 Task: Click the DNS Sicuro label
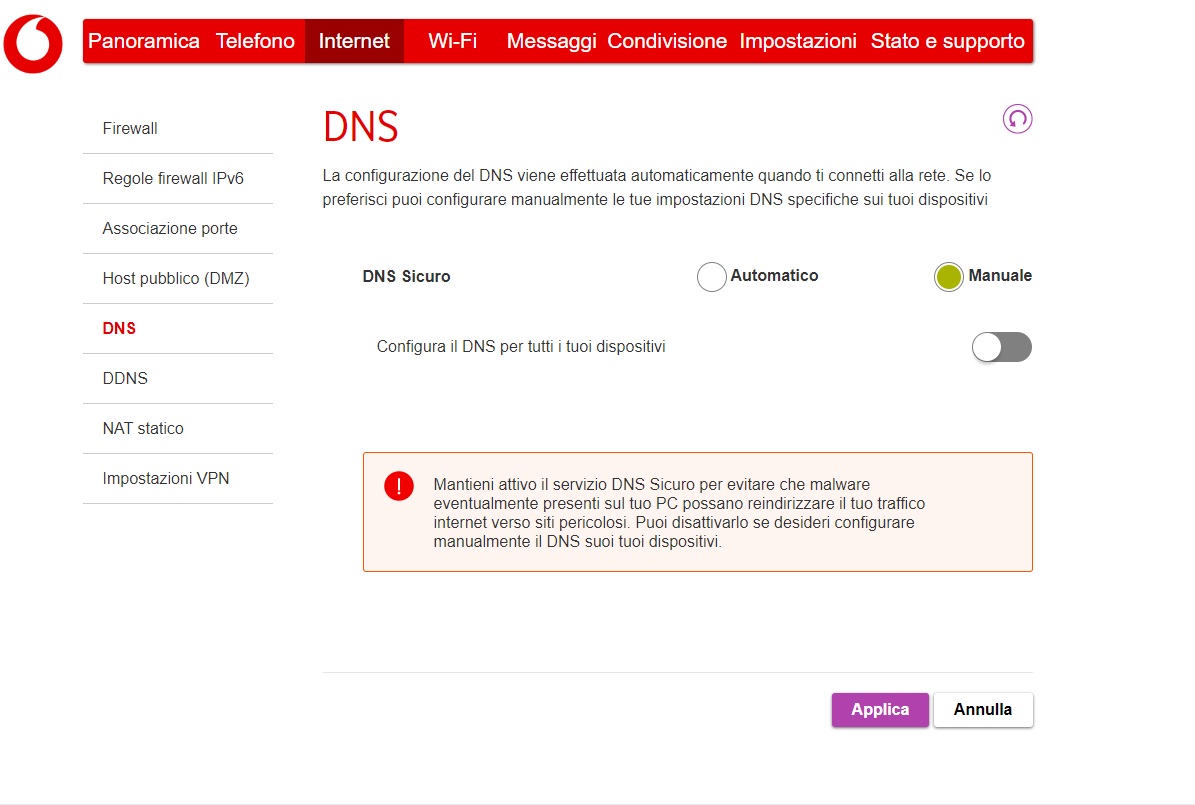406,277
